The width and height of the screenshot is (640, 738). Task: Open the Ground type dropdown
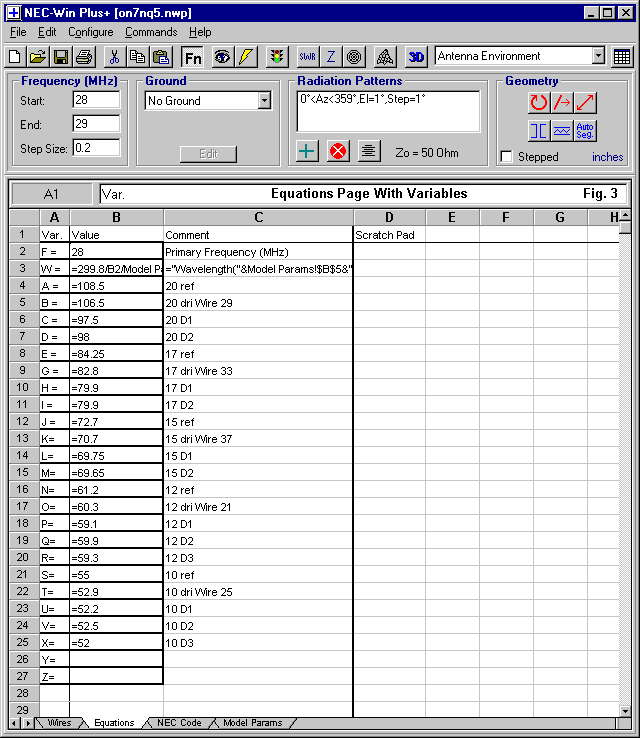point(264,100)
